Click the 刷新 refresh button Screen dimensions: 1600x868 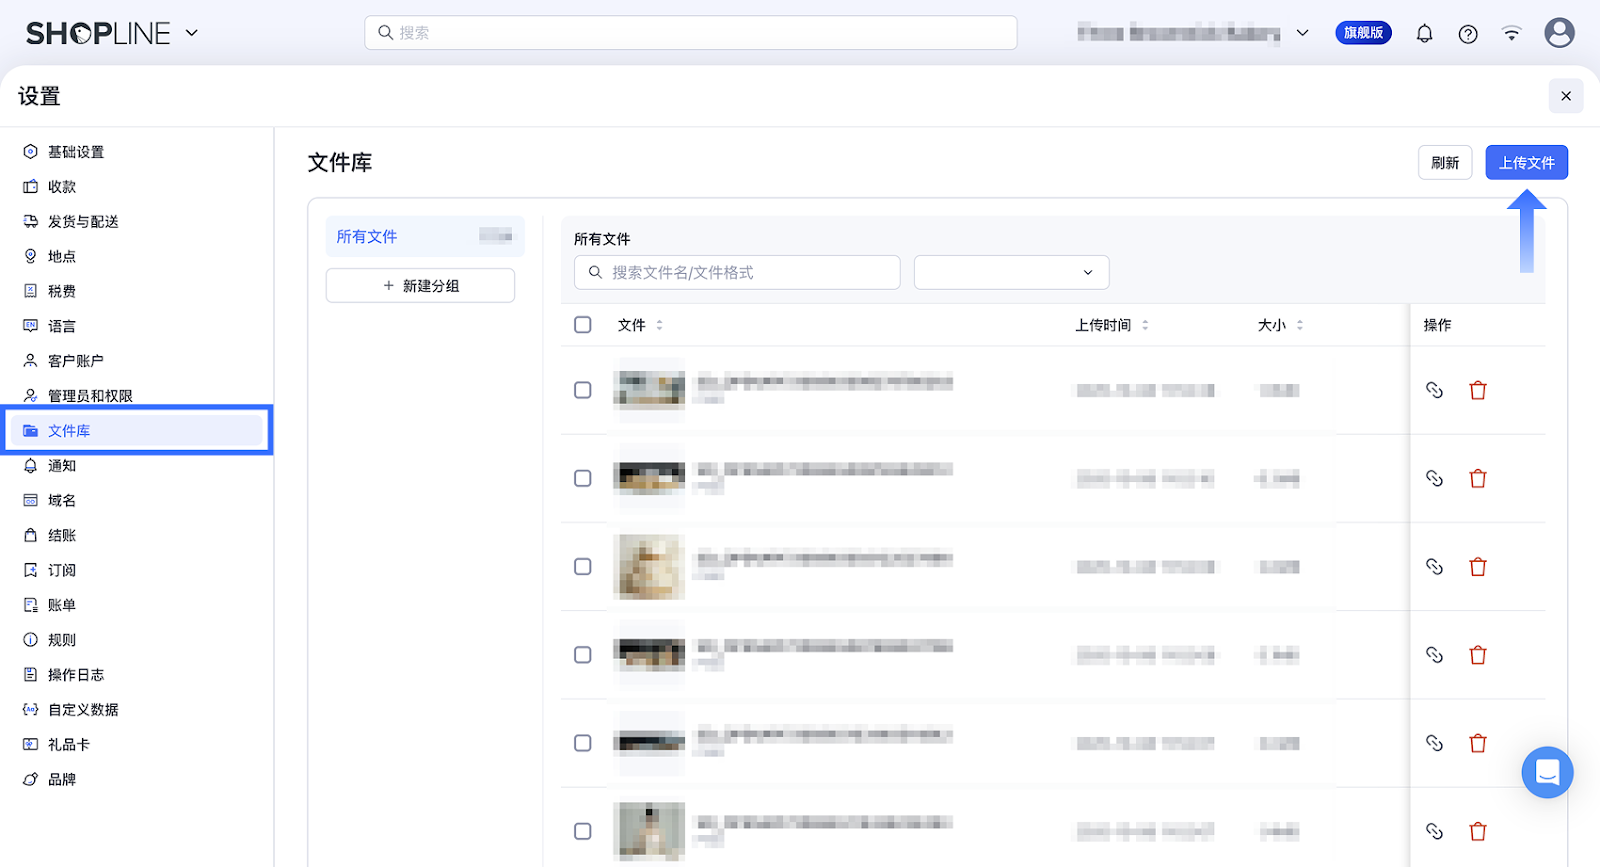[1445, 163]
